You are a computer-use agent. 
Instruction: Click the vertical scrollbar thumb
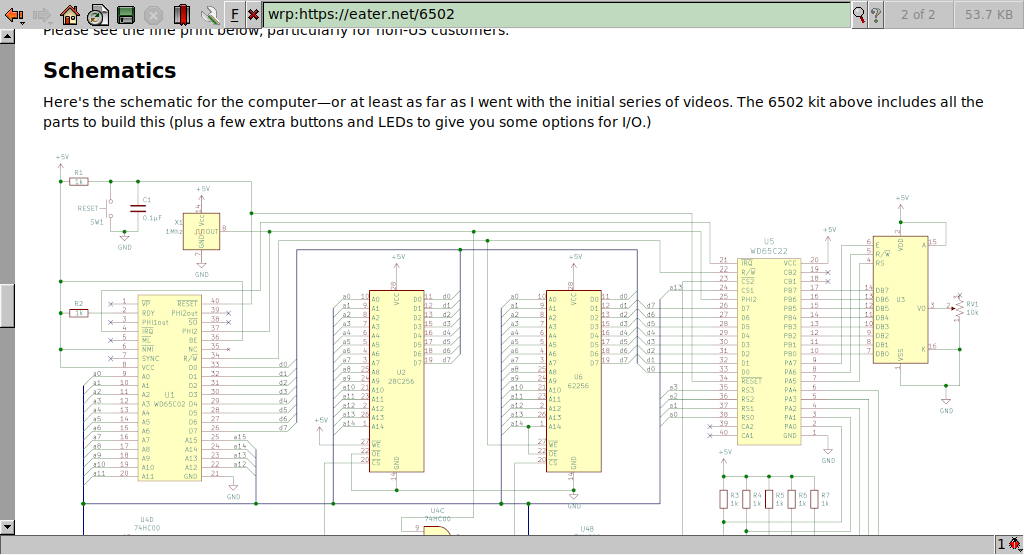pos(7,306)
